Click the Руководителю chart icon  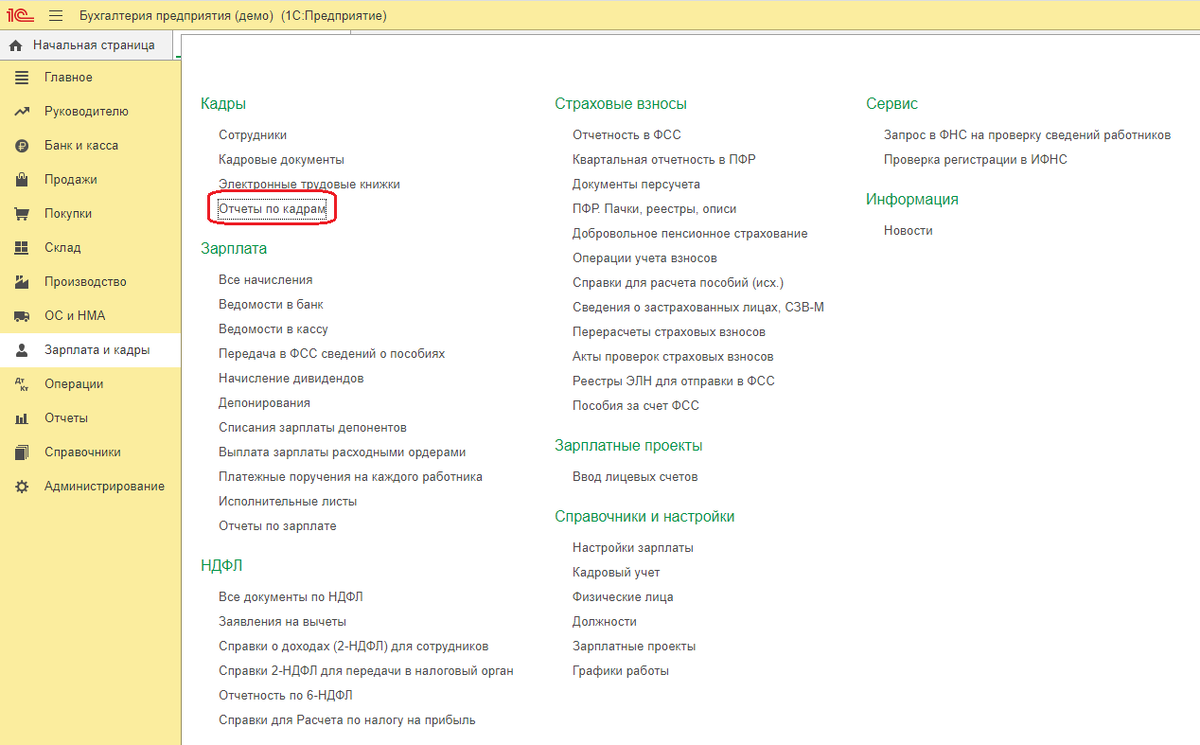click(22, 112)
